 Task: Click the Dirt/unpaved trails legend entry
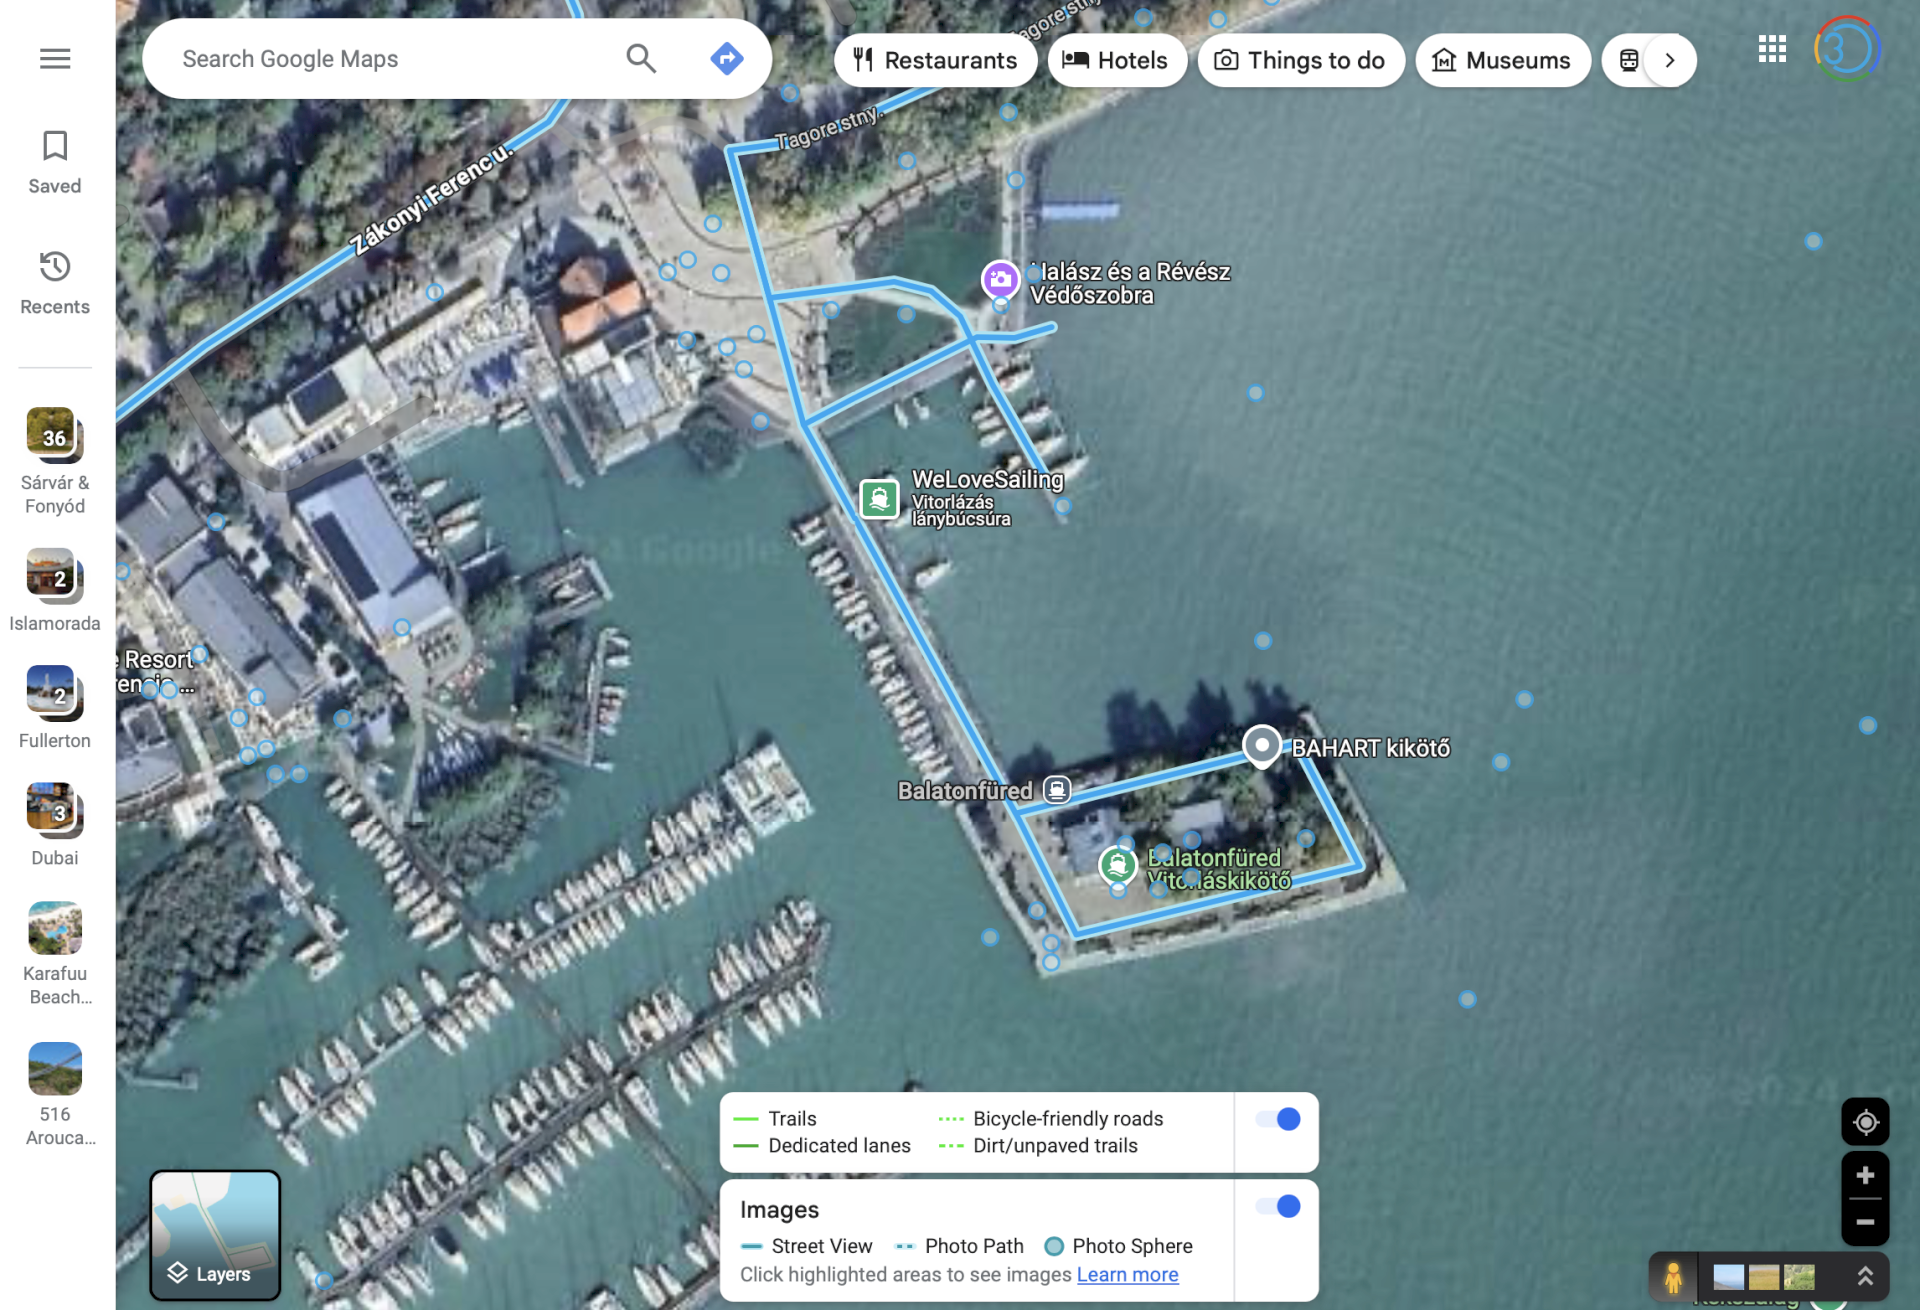pyautogui.click(x=1038, y=1146)
